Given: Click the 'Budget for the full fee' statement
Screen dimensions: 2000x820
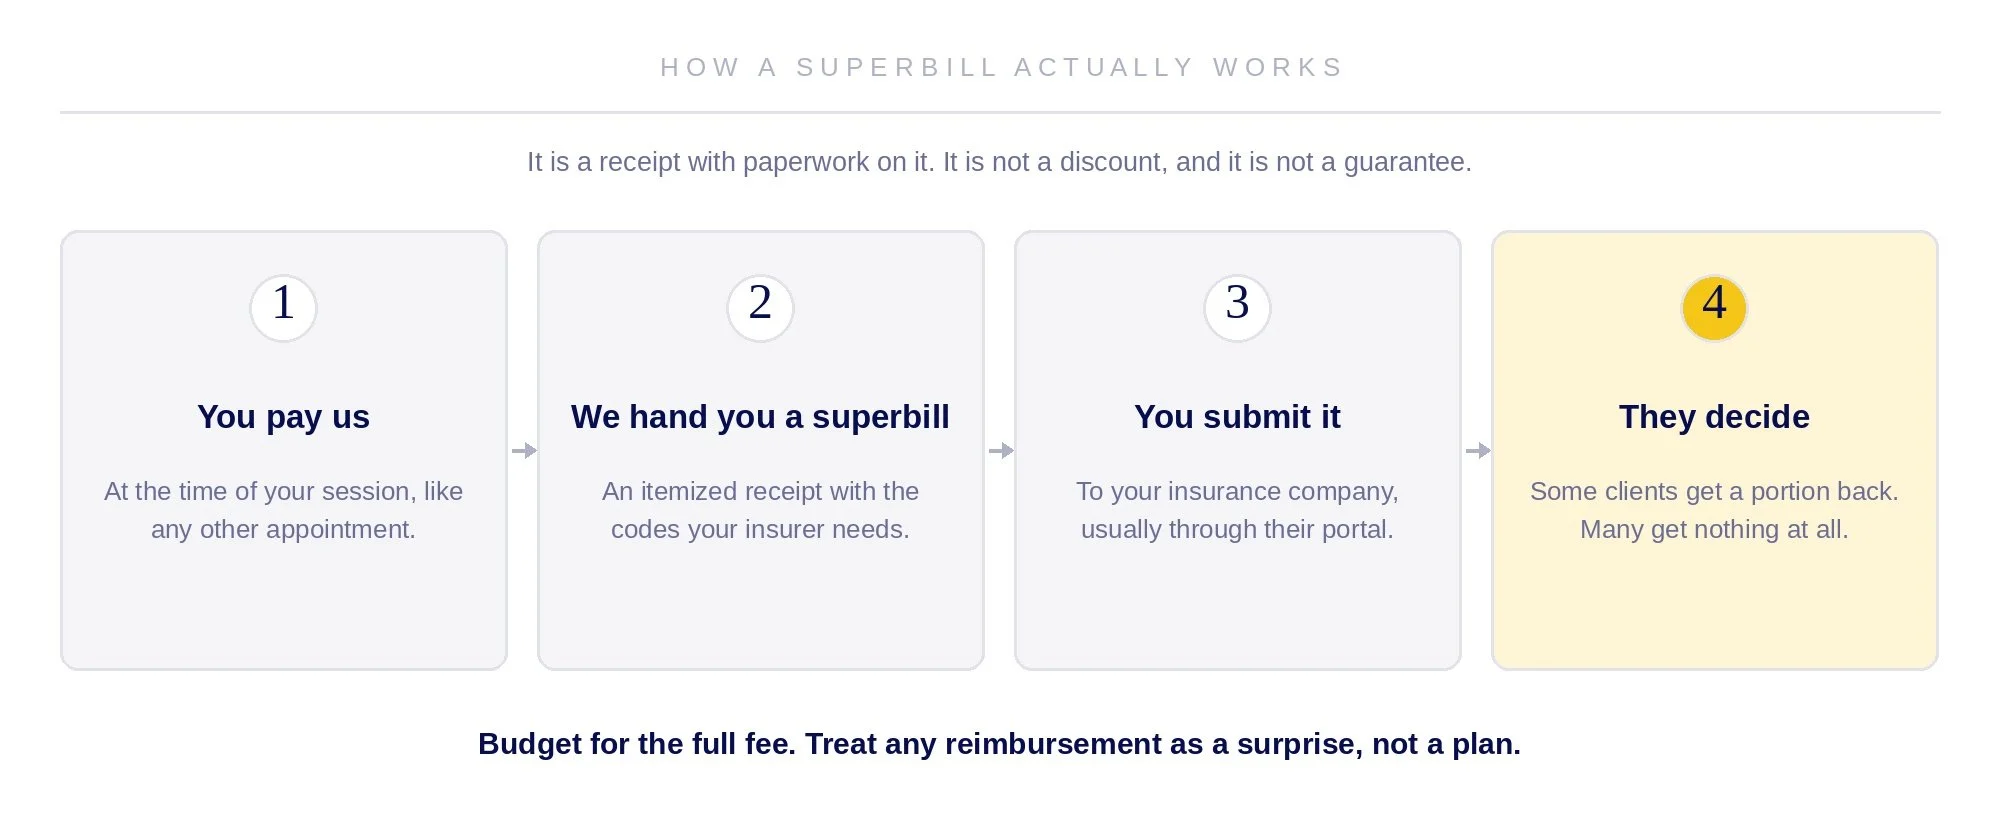Looking at the screenshot, I should click(999, 744).
